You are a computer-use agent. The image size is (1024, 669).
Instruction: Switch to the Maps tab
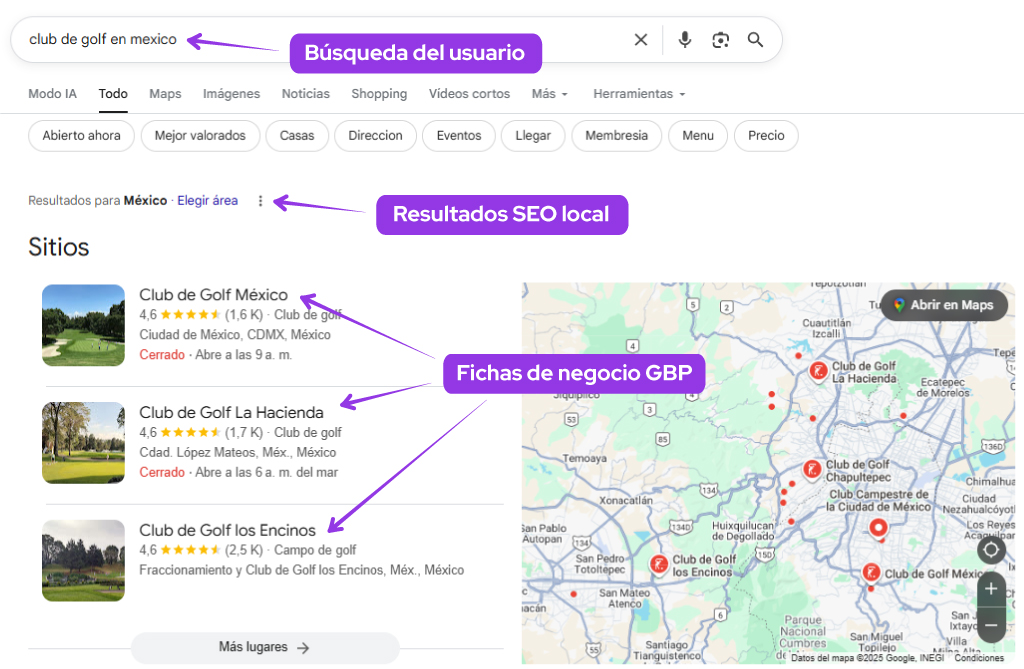tap(165, 93)
